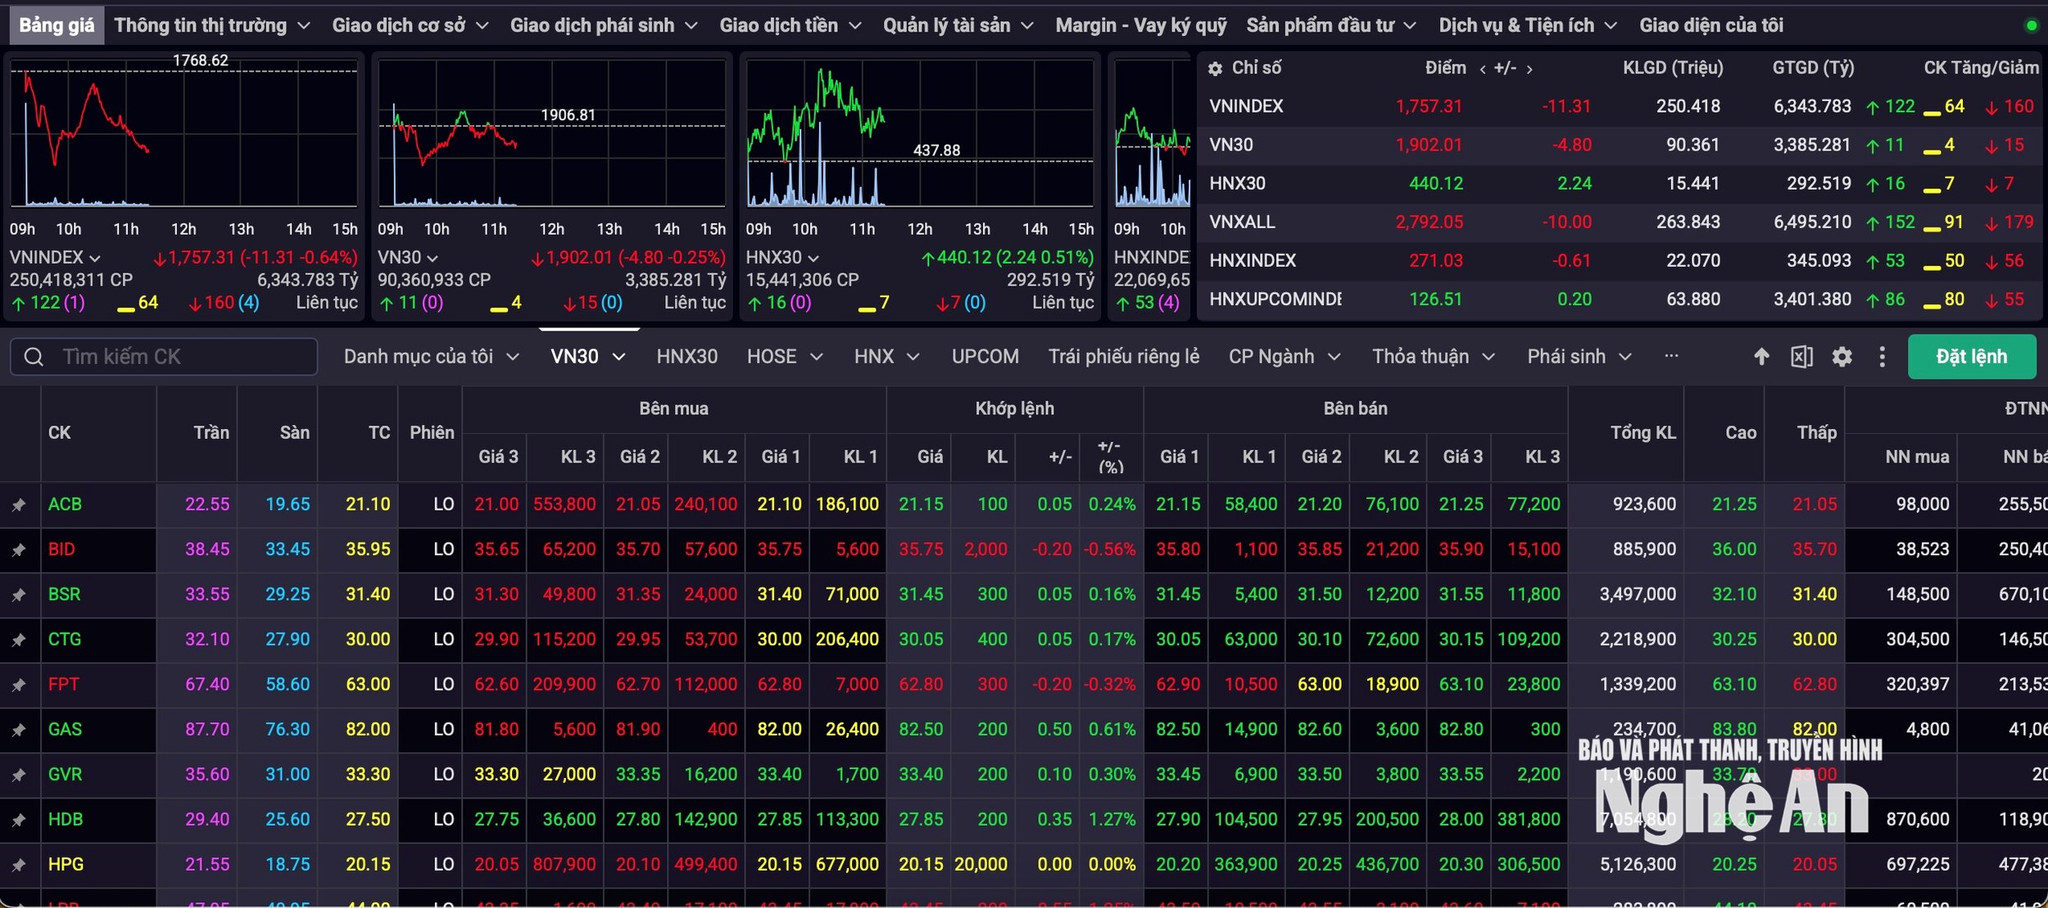This screenshot has width=2048, height=908.
Task: Toggle the pin on the GAS row
Action: pos(19,730)
